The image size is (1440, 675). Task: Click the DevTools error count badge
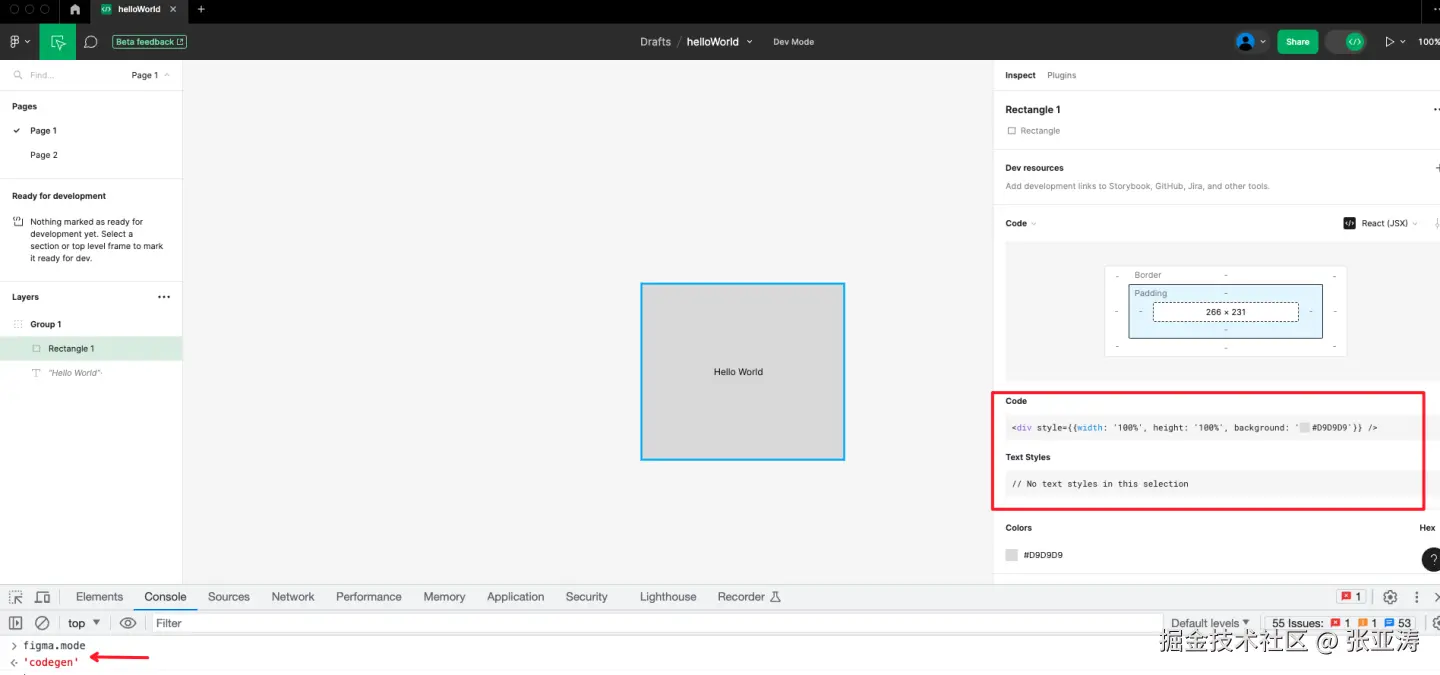[1351, 597]
